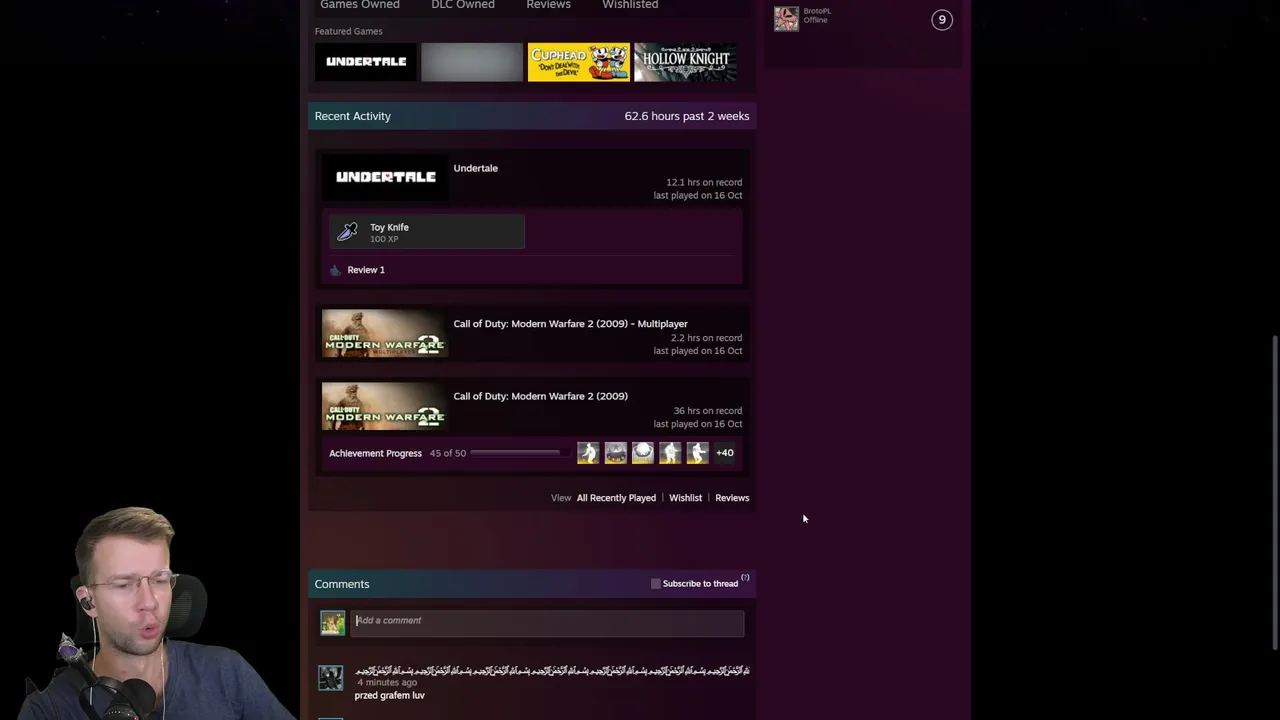This screenshot has height=720, width=1280.
Task: Open the Review 1 link
Action: coord(365,270)
